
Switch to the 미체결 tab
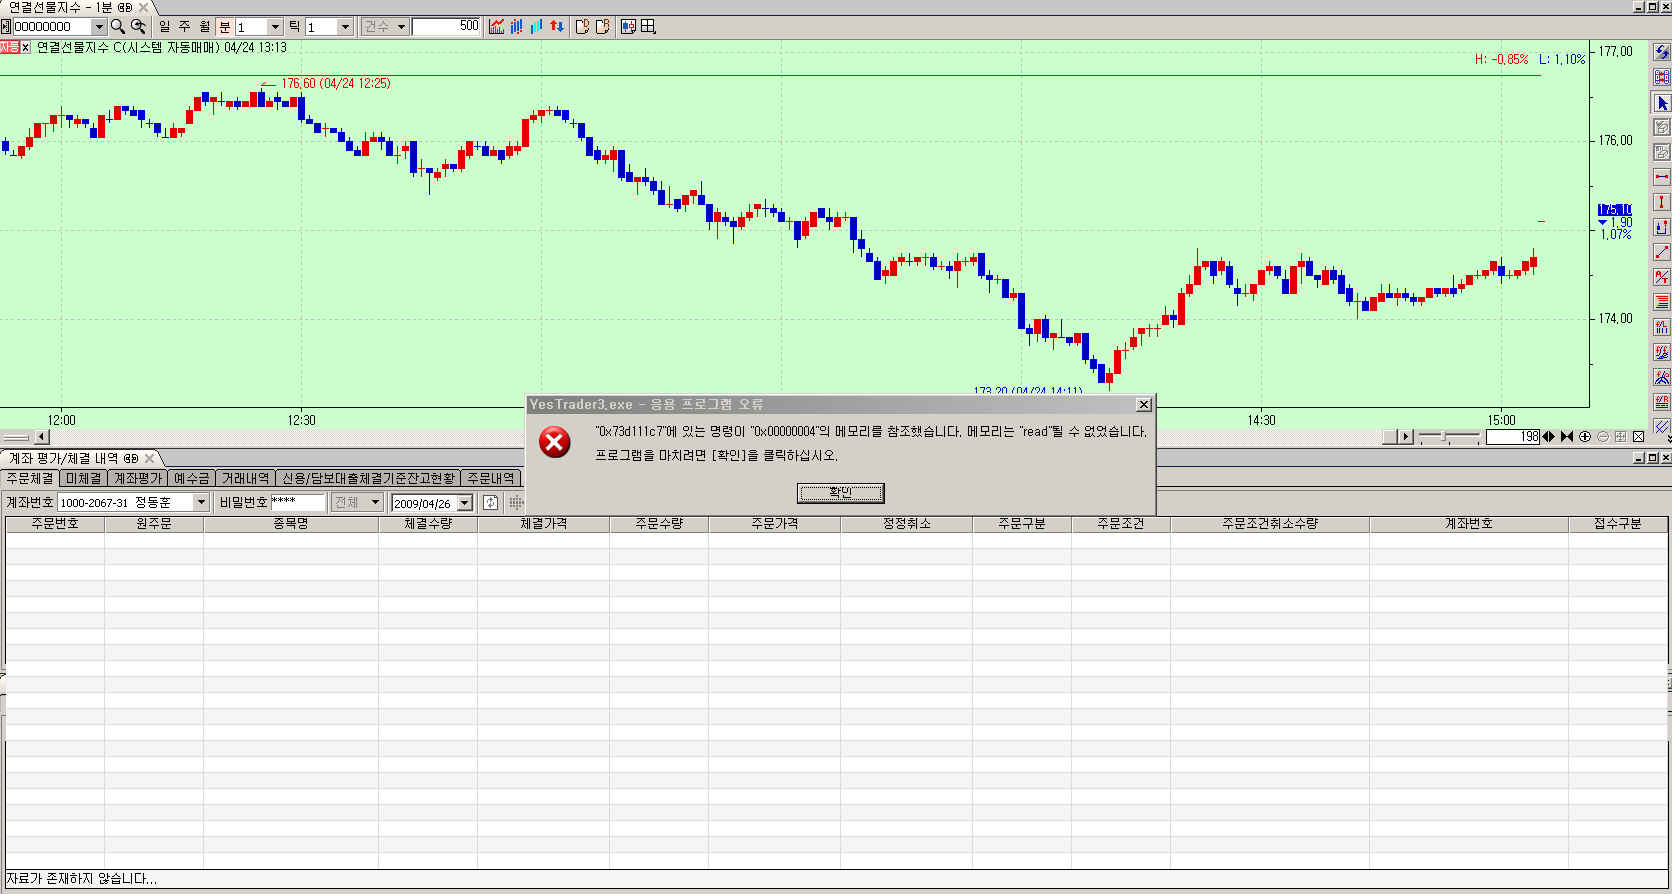click(83, 479)
